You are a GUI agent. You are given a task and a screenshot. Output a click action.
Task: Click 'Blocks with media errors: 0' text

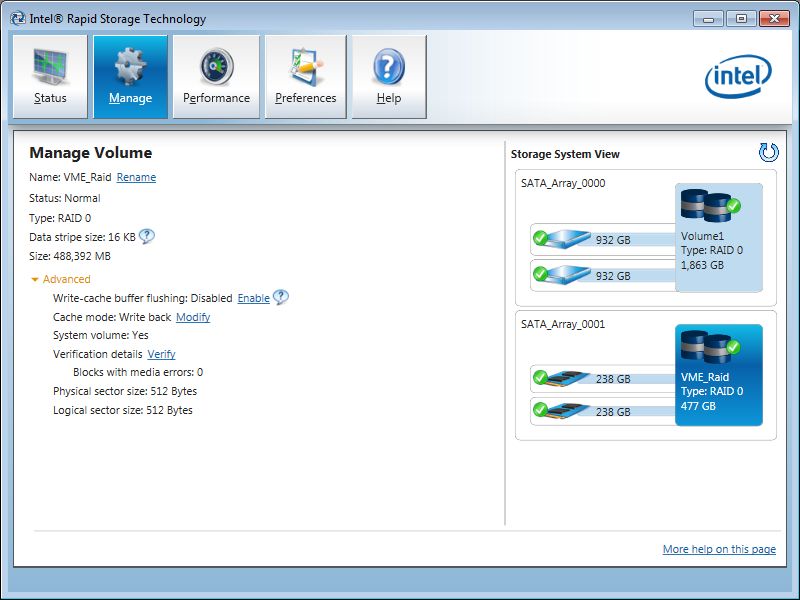pos(138,372)
